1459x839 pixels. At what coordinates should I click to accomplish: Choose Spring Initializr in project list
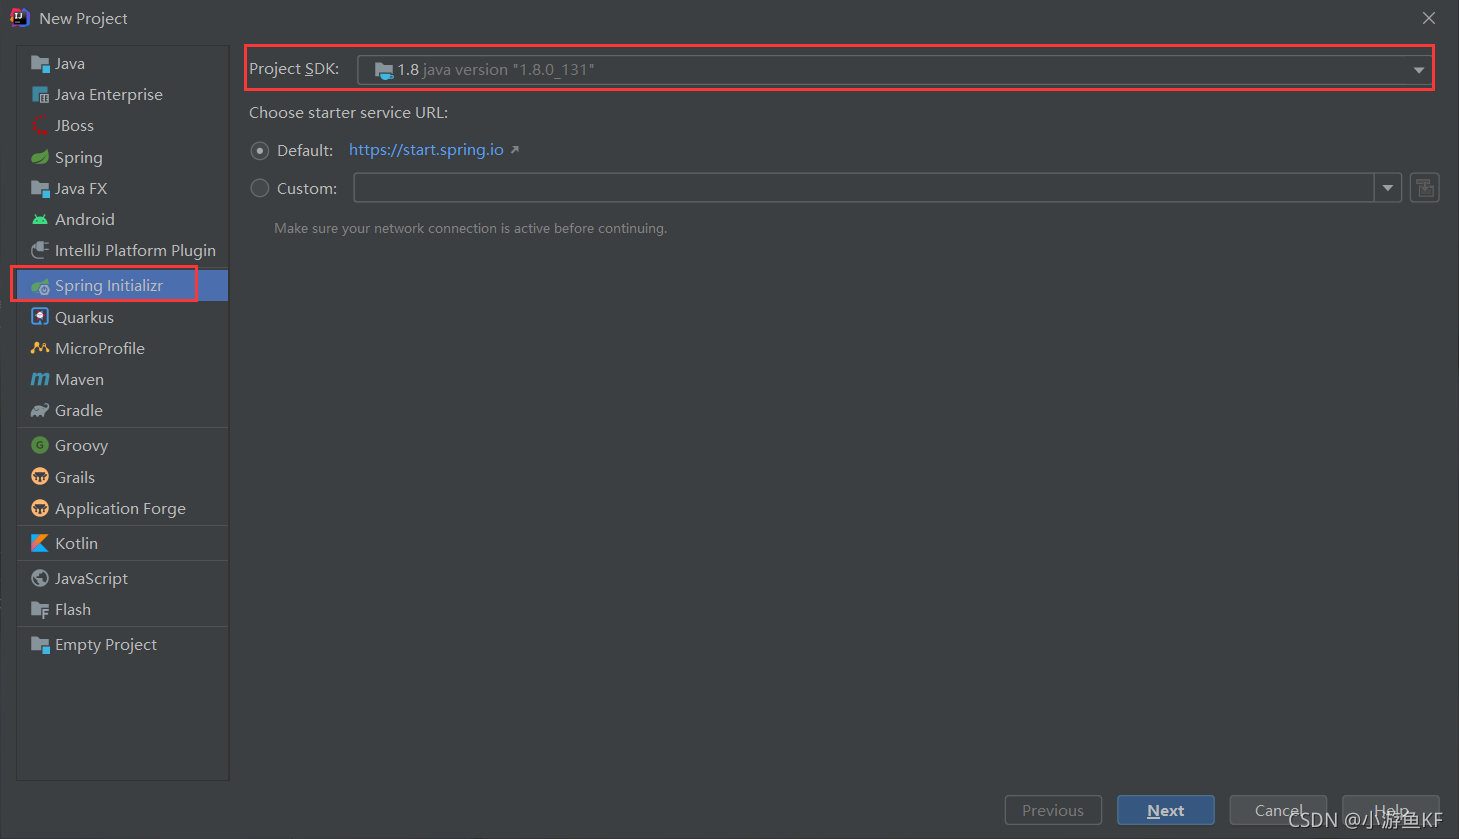[123, 286]
